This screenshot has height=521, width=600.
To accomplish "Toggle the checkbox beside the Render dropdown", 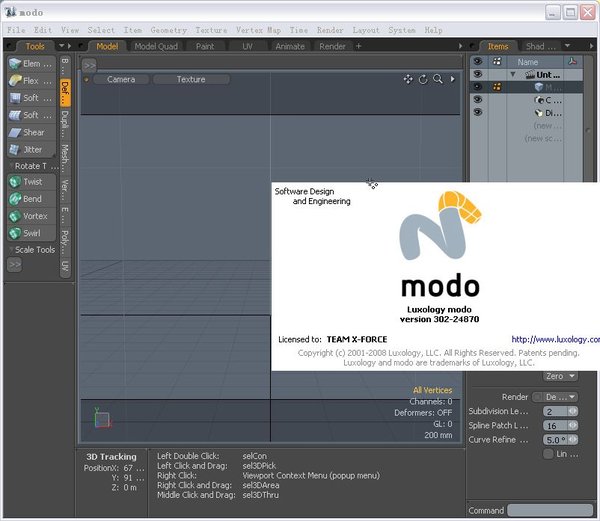I will 537,397.
